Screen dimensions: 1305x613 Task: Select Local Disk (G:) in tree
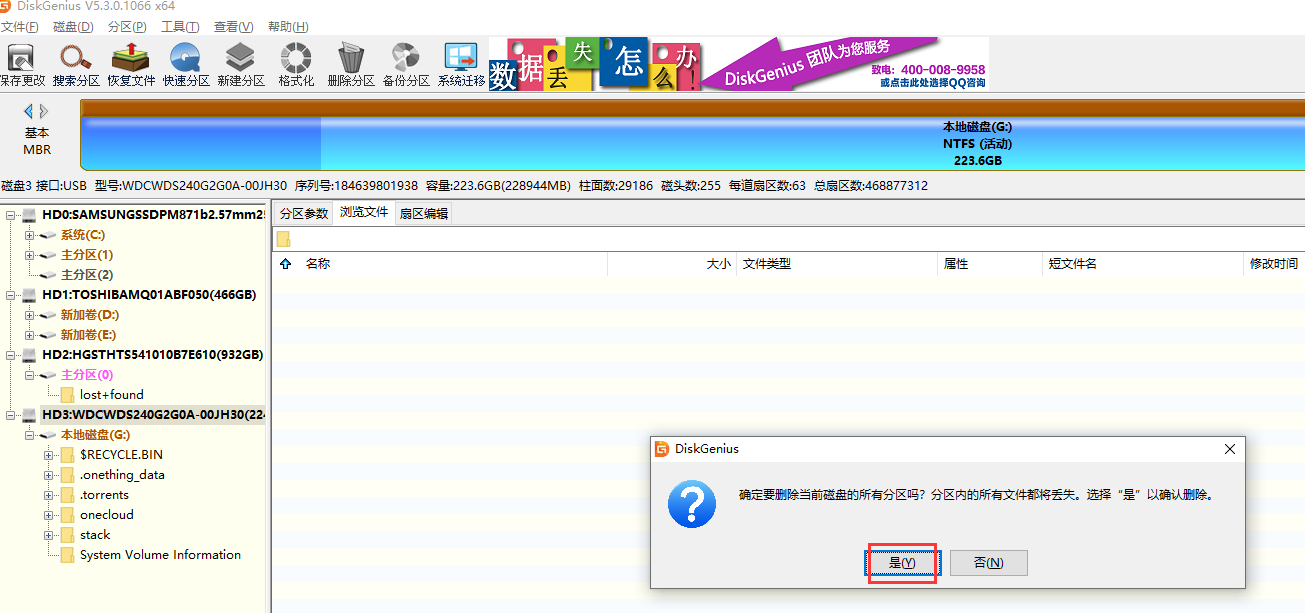(x=95, y=435)
